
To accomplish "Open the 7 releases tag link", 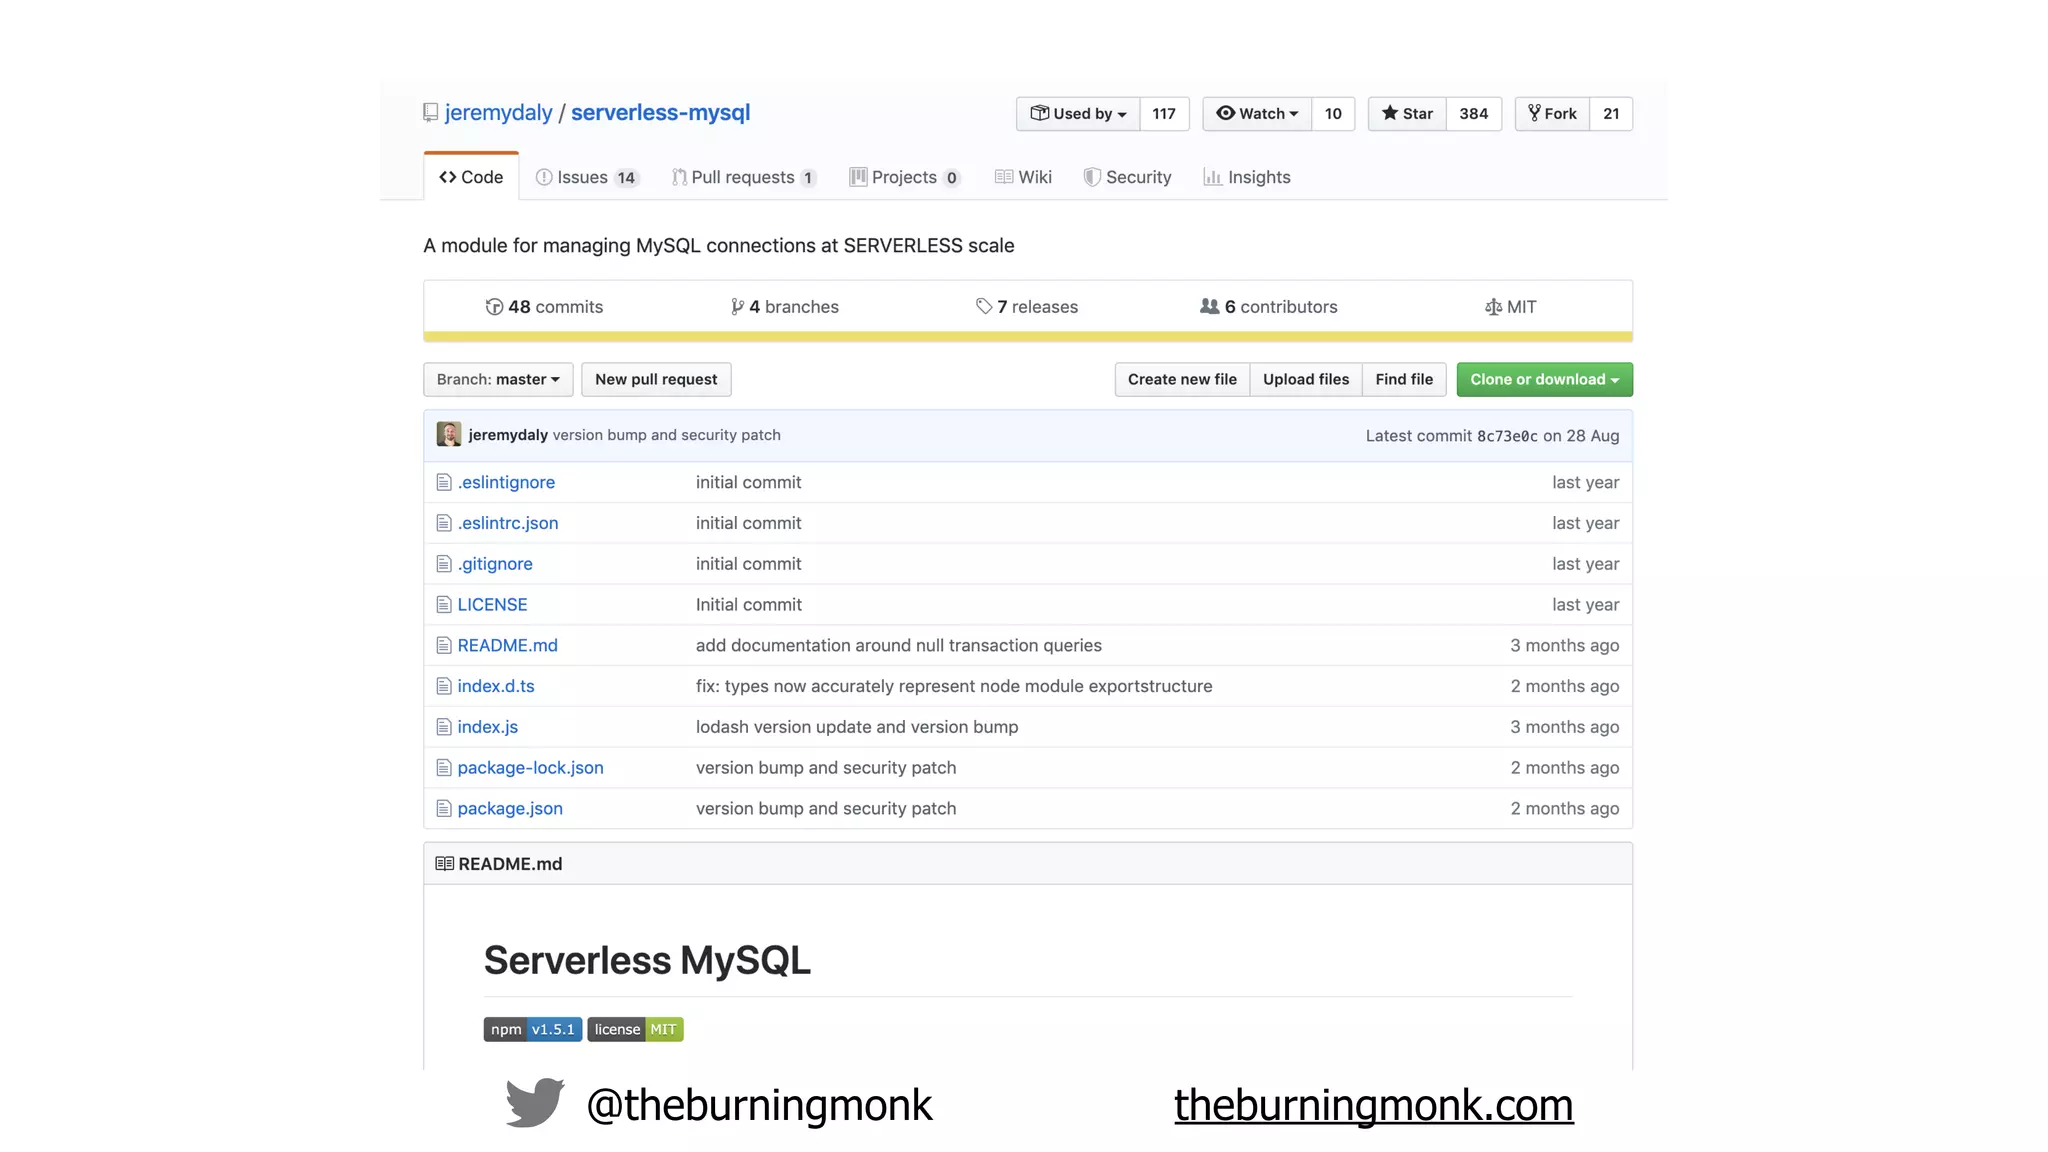I will [1027, 307].
